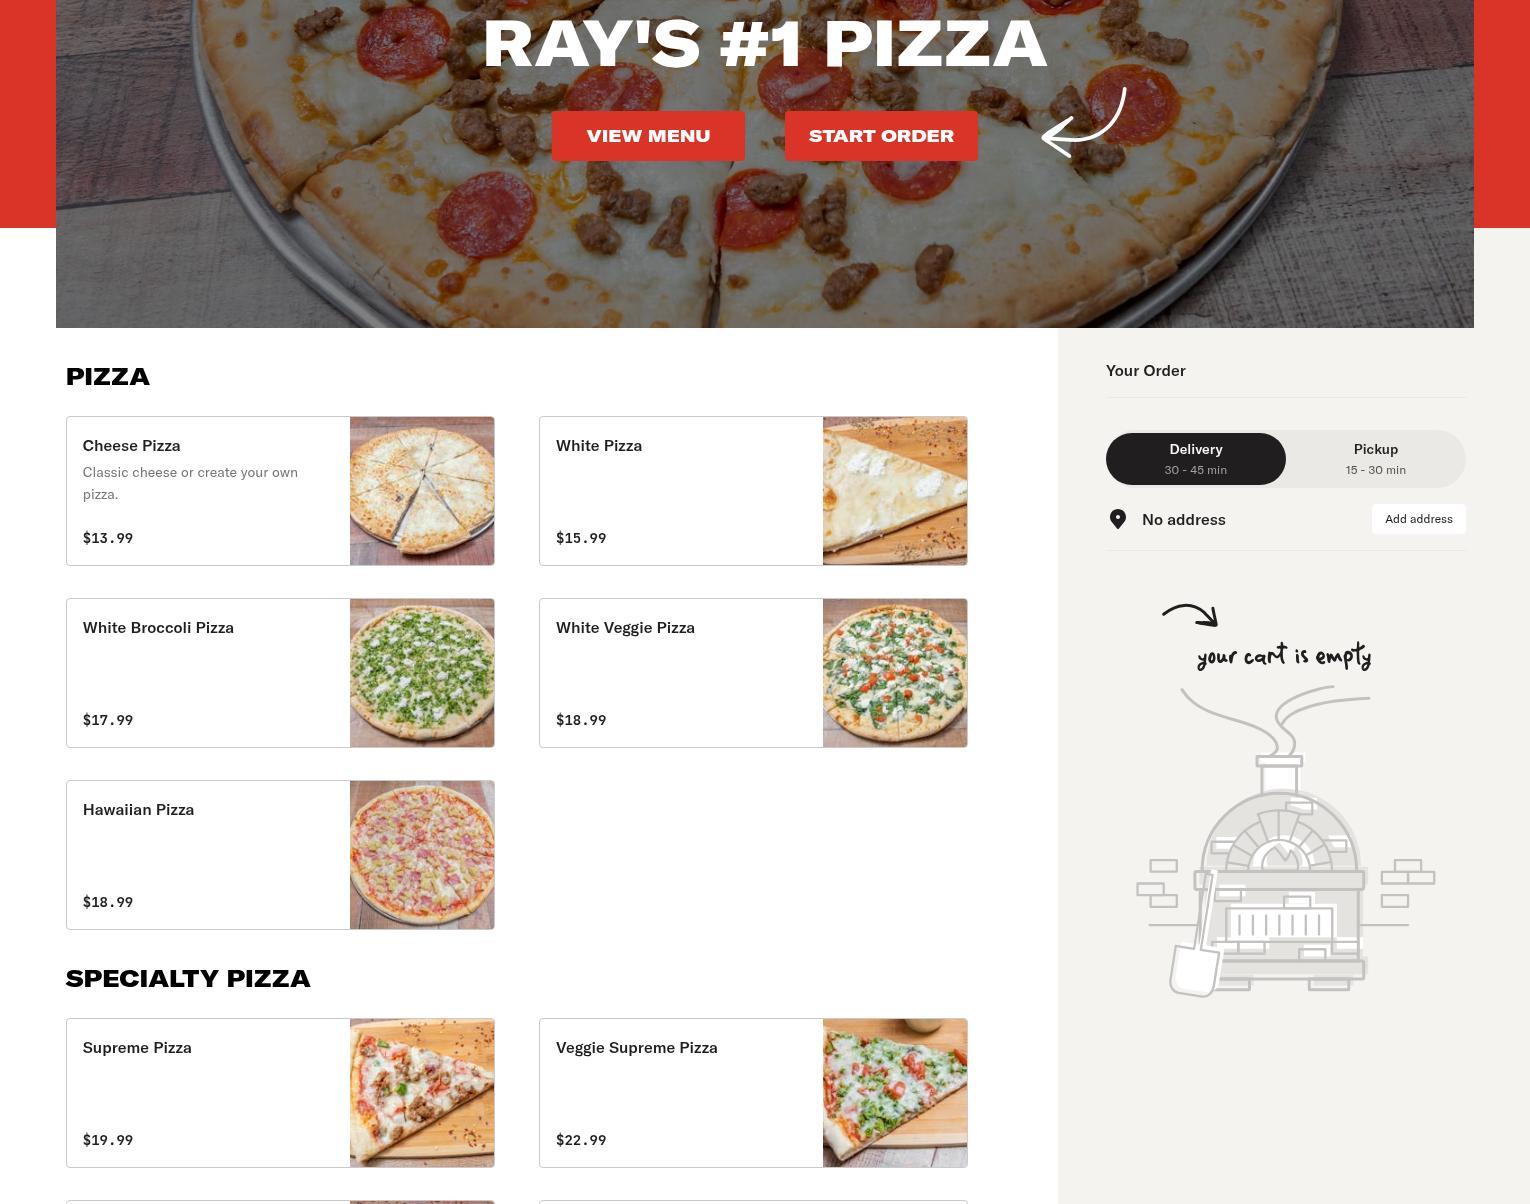Click the VIEW MENU button
The image size is (1530, 1204).
click(648, 136)
